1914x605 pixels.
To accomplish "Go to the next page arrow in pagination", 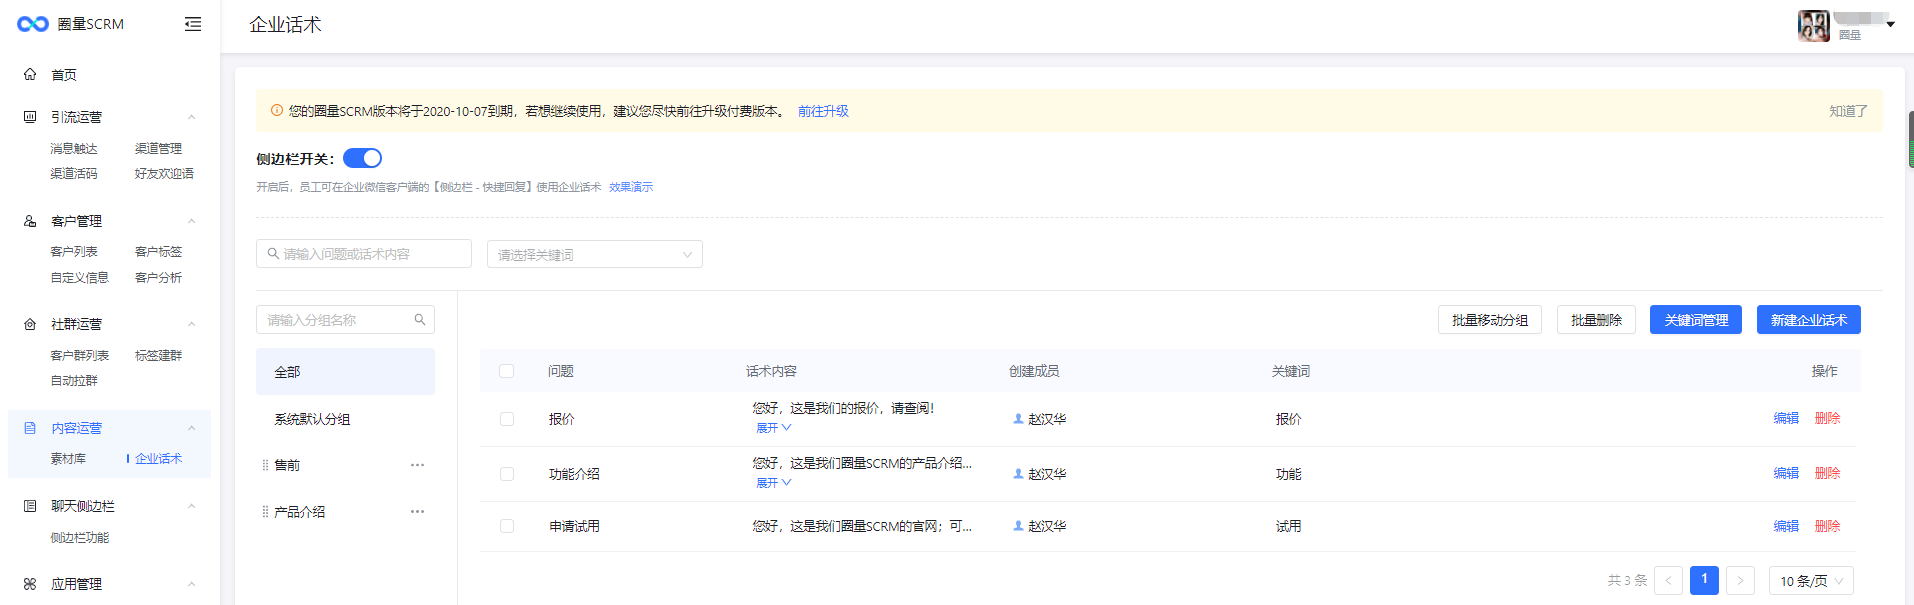I will pyautogui.click(x=1740, y=581).
